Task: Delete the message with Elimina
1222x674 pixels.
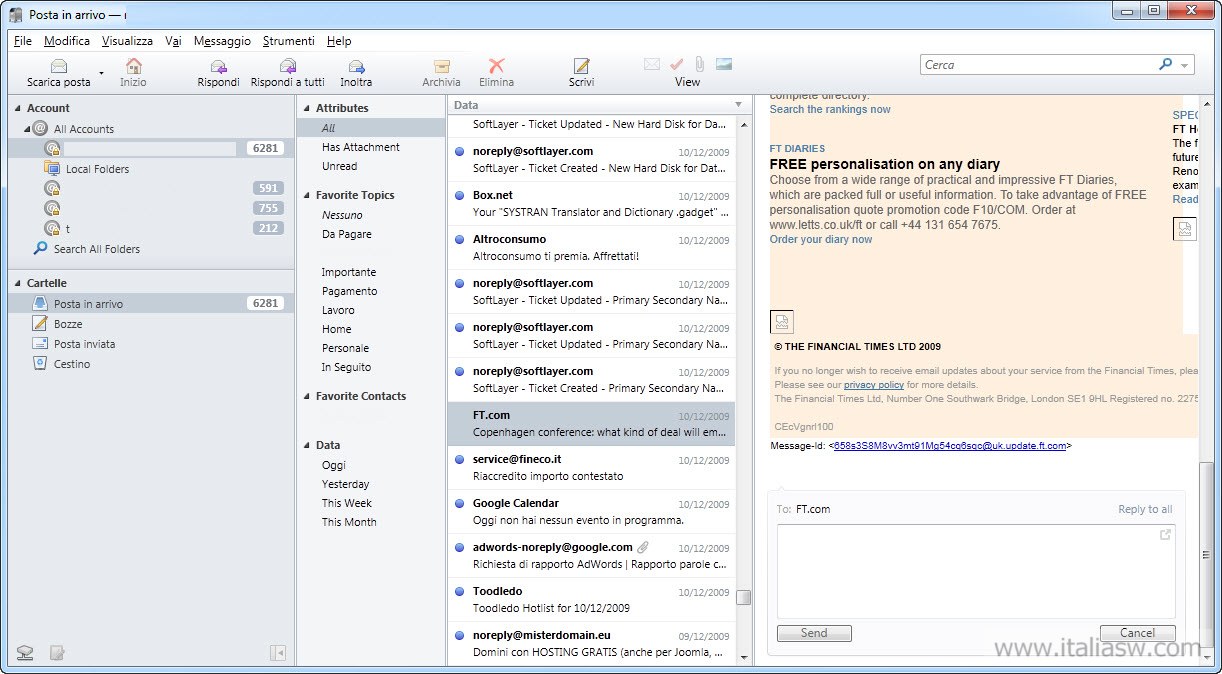Action: (496, 66)
